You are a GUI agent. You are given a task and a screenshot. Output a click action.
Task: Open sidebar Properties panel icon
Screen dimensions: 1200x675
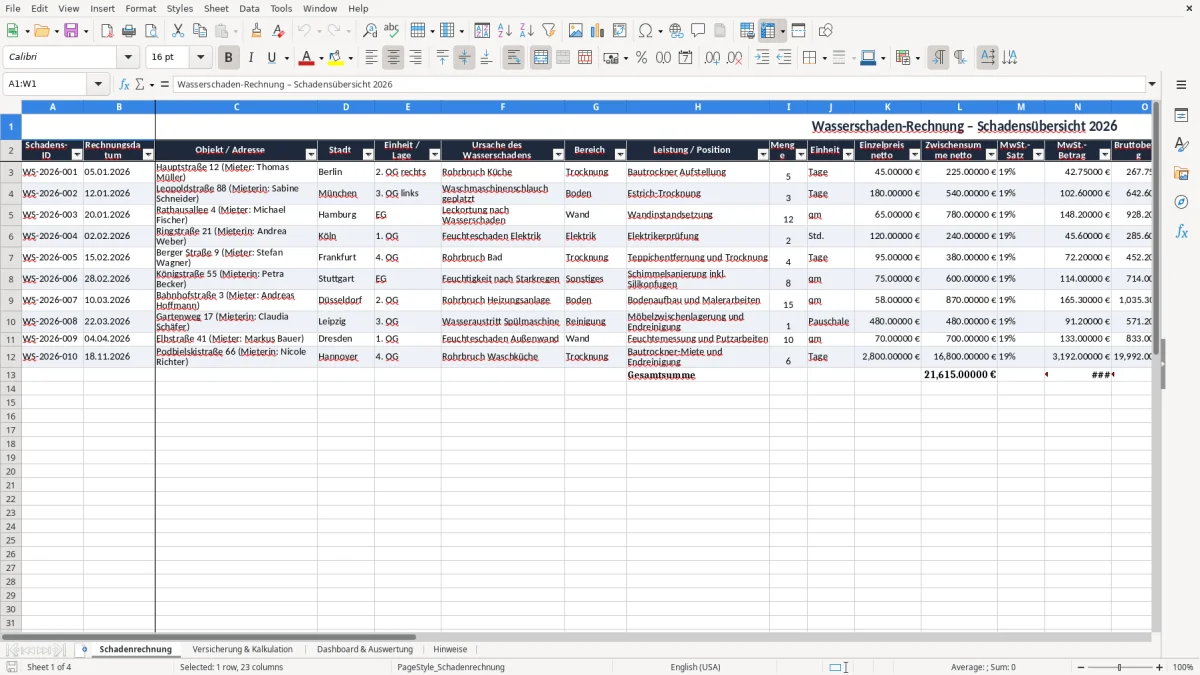(x=1181, y=116)
